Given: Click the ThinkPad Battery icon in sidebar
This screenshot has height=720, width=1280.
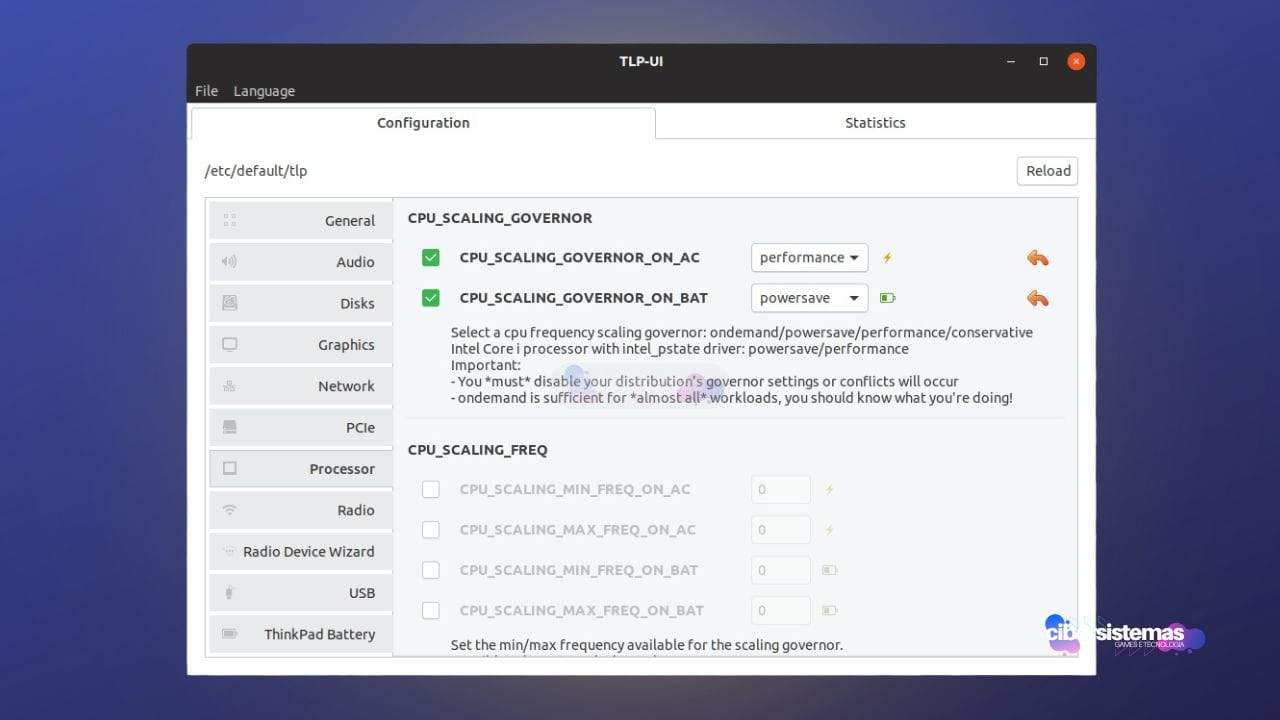Looking at the screenshot, I should (x=230, y=634).
